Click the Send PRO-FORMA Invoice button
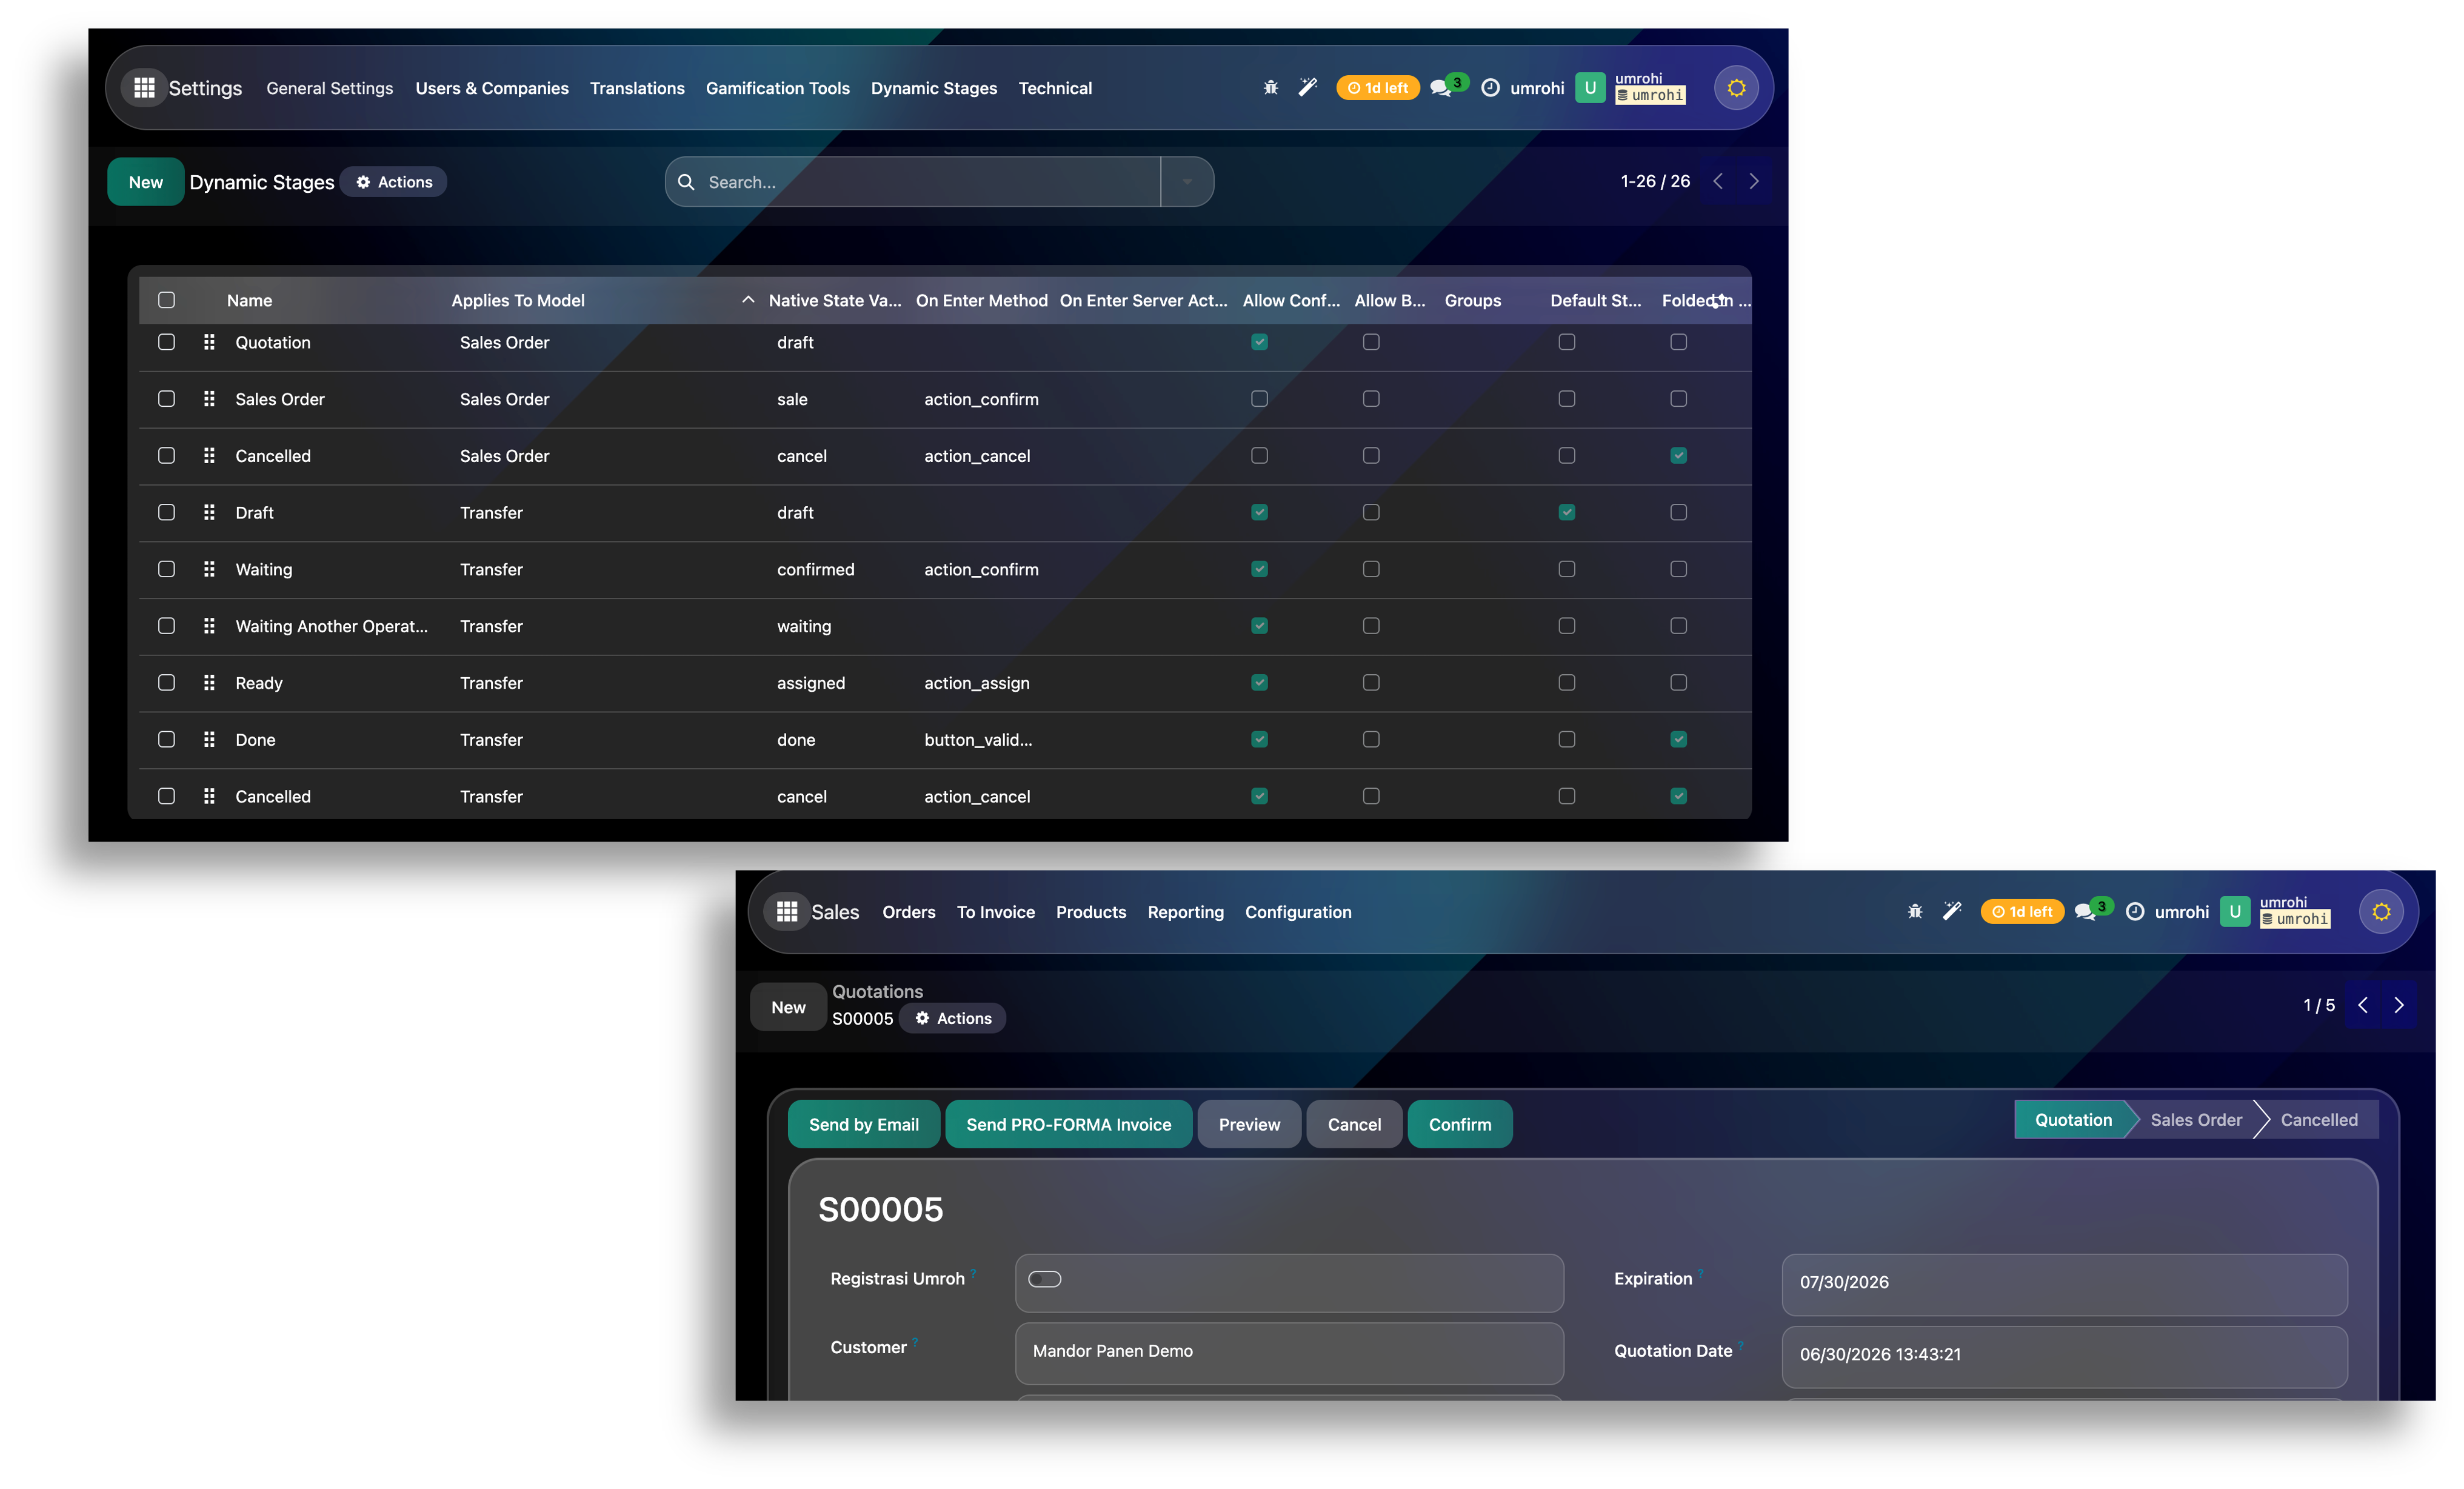2464x1489 pixels. click(1069, 1125)
